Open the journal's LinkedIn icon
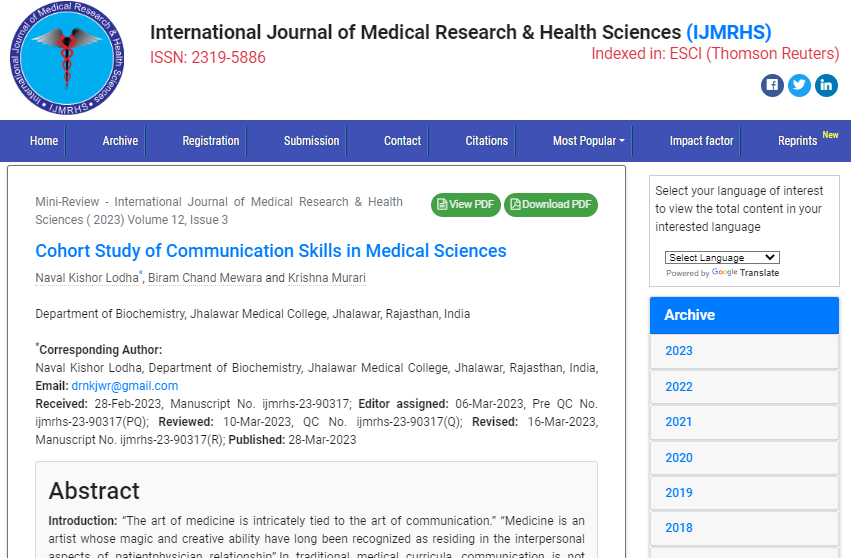 (826, 85)
